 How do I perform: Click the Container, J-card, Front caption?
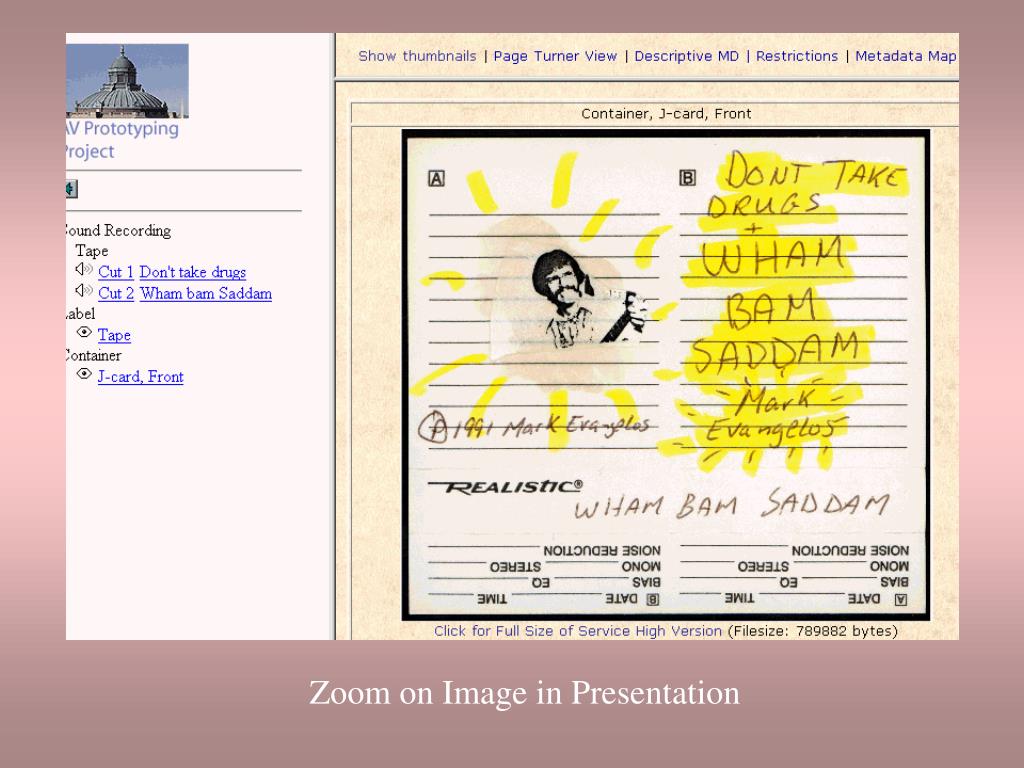[666, 114]
